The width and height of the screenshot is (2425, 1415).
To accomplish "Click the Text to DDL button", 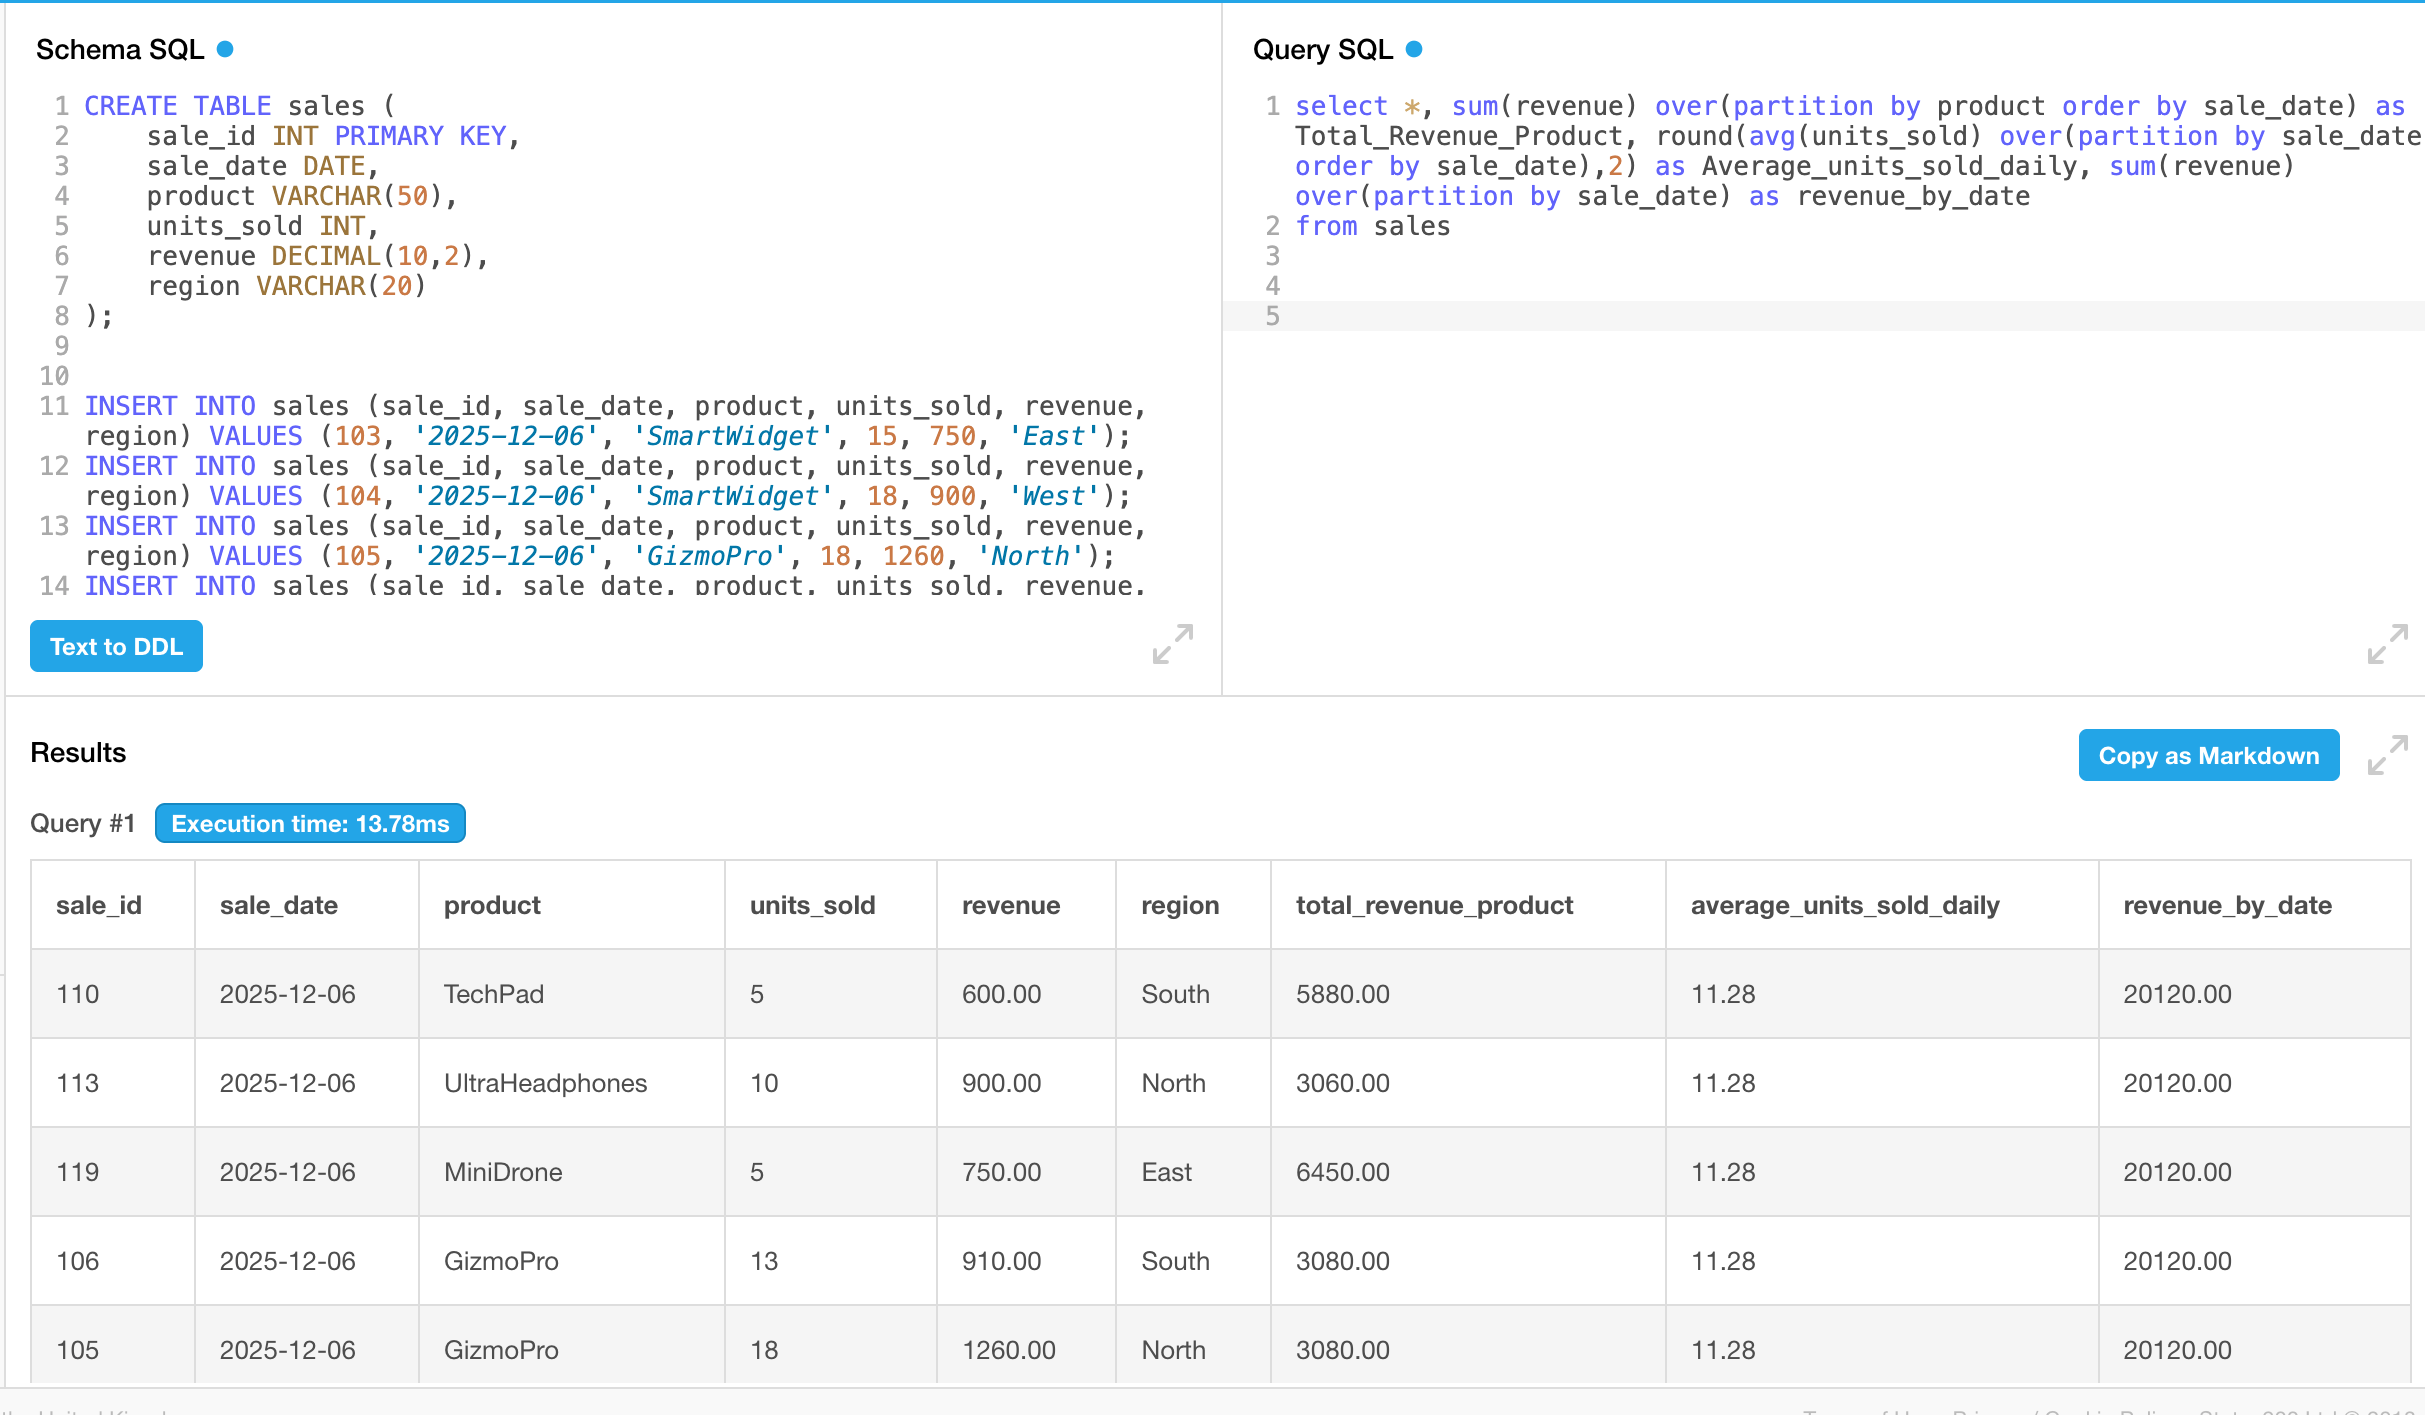I will (x=115, y=646).
